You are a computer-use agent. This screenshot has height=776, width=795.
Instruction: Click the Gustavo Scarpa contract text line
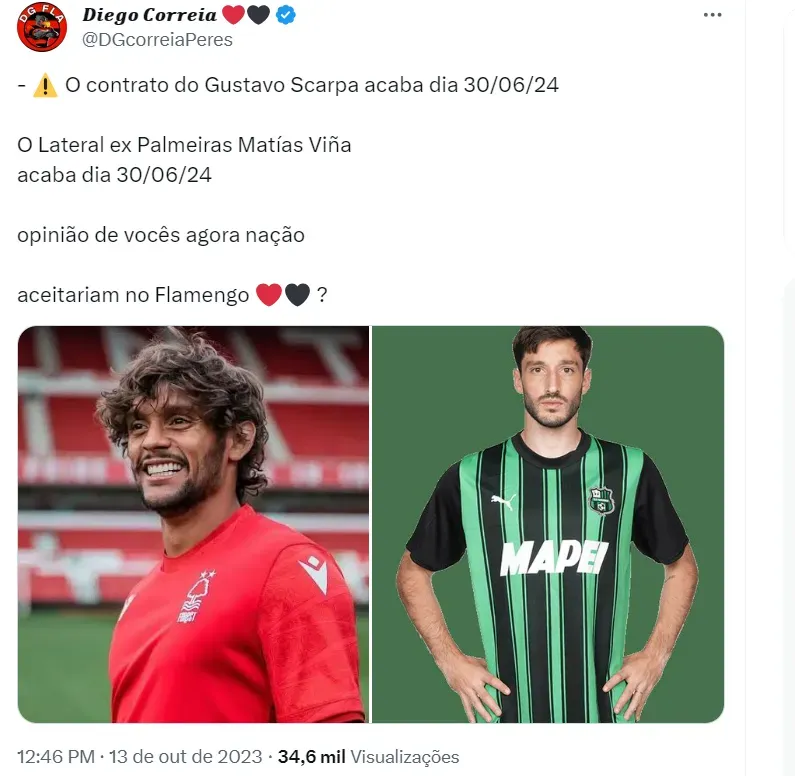pos(312,85)
